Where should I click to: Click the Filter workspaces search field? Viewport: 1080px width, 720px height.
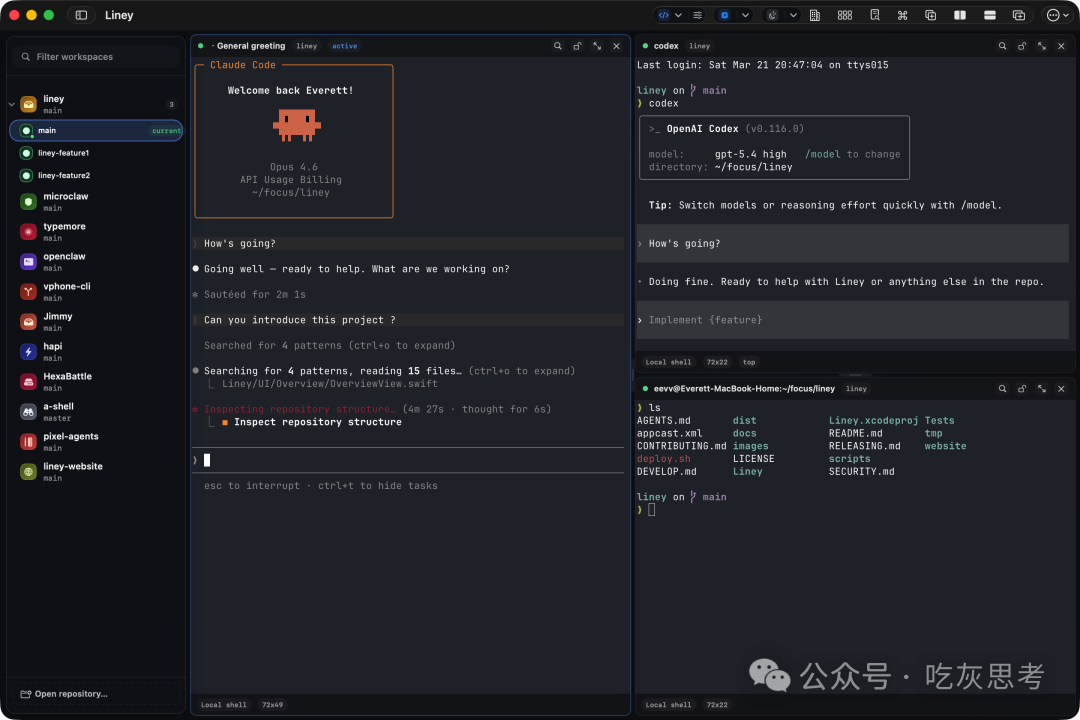[x=97, y=57]
